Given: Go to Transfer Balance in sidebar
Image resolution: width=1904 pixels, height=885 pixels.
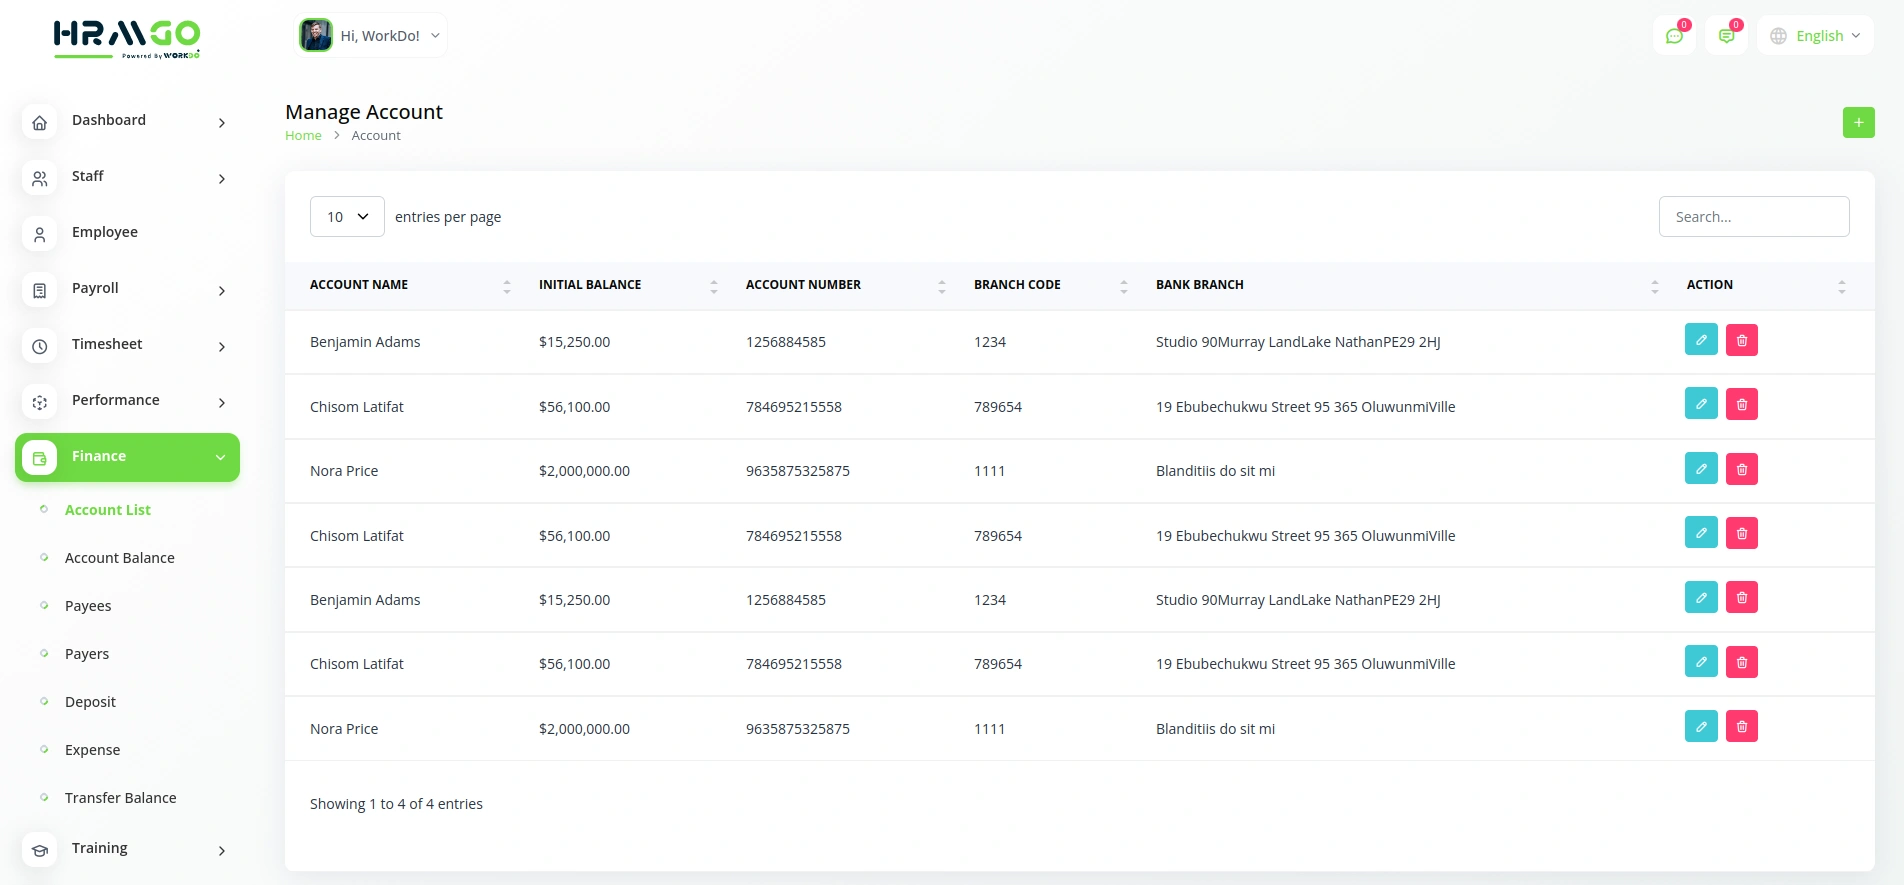Looking at the screenshot, I should [121, 798].
